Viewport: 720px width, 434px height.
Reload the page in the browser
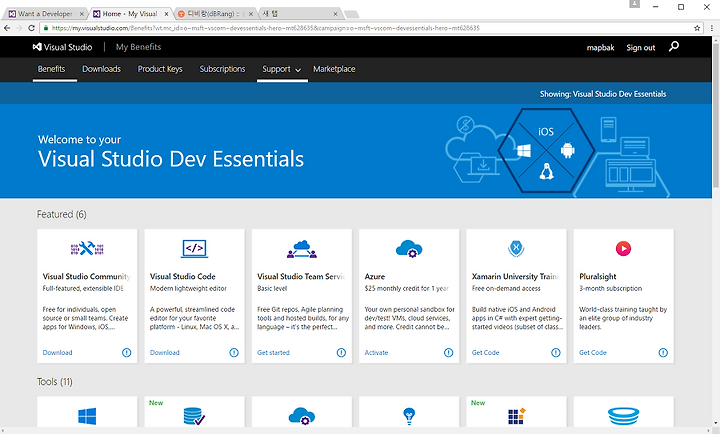31,28
